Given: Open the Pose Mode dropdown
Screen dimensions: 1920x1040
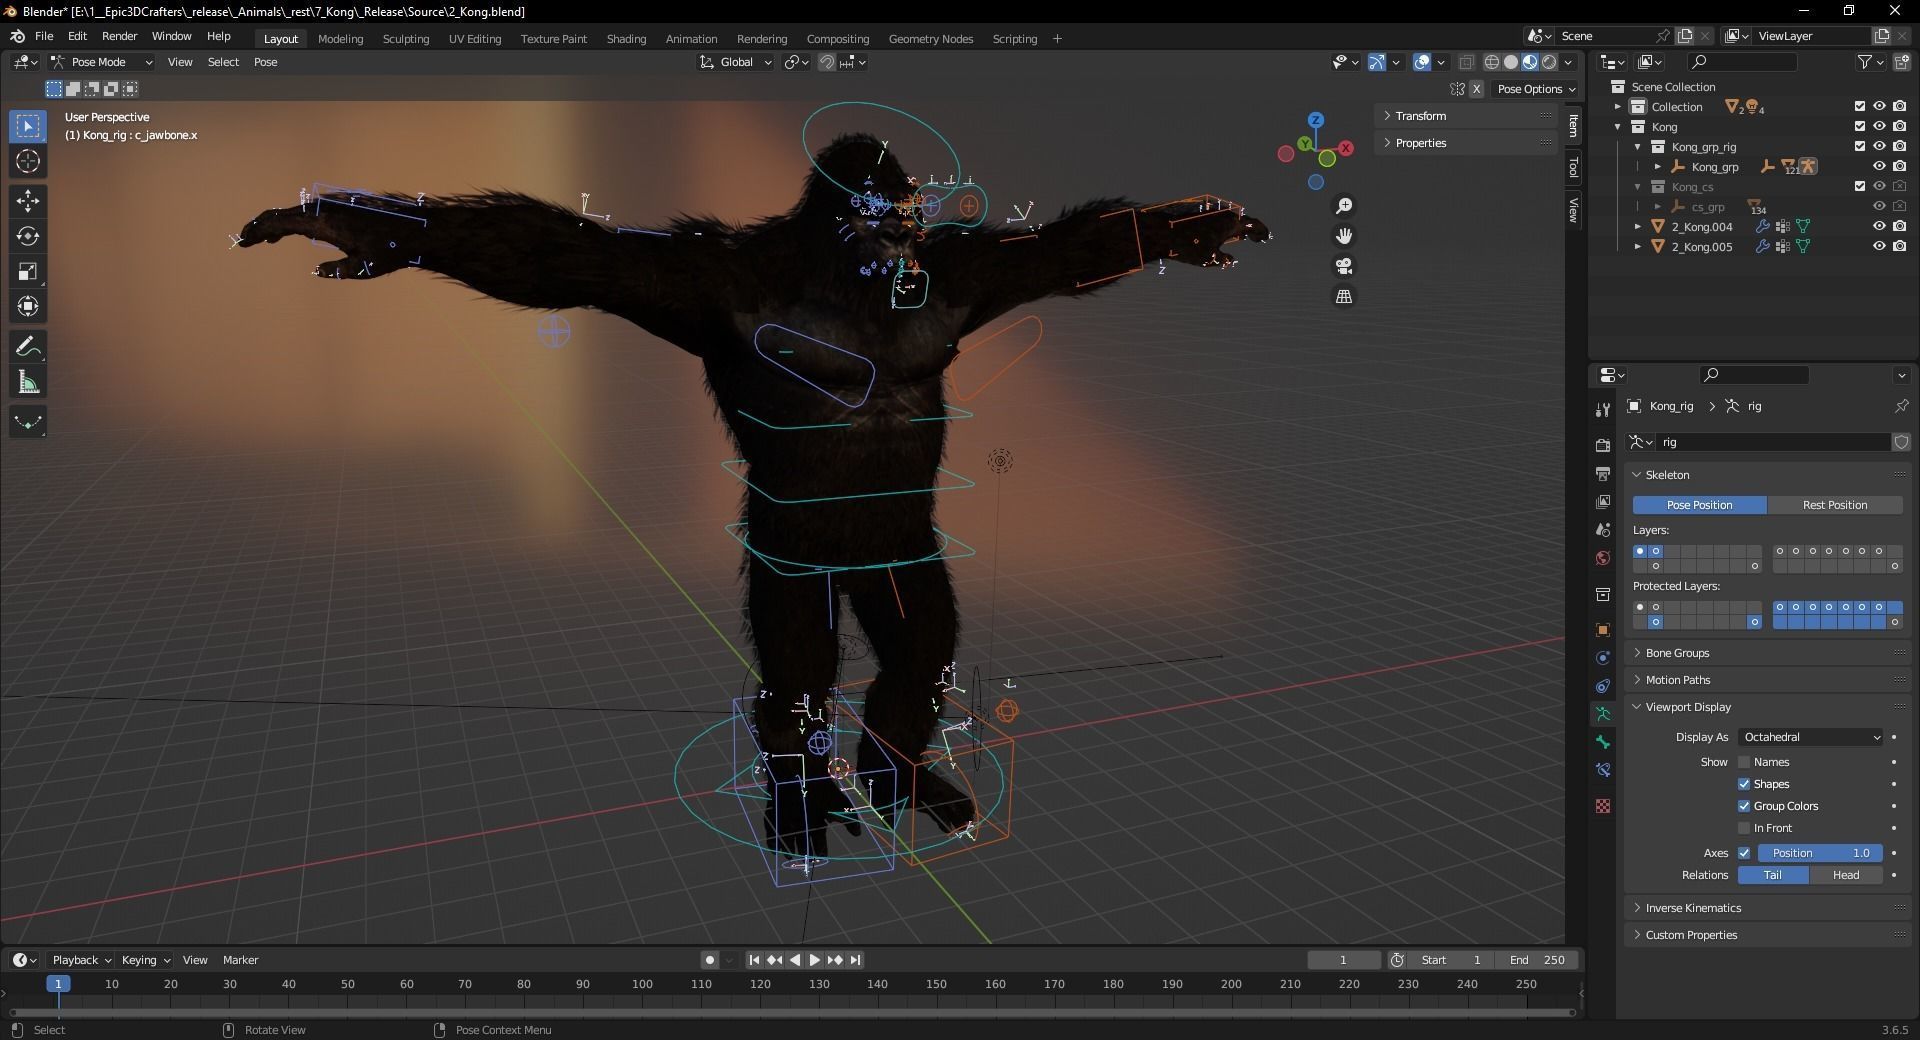Looking at the screenshot, I should [101, 62].
